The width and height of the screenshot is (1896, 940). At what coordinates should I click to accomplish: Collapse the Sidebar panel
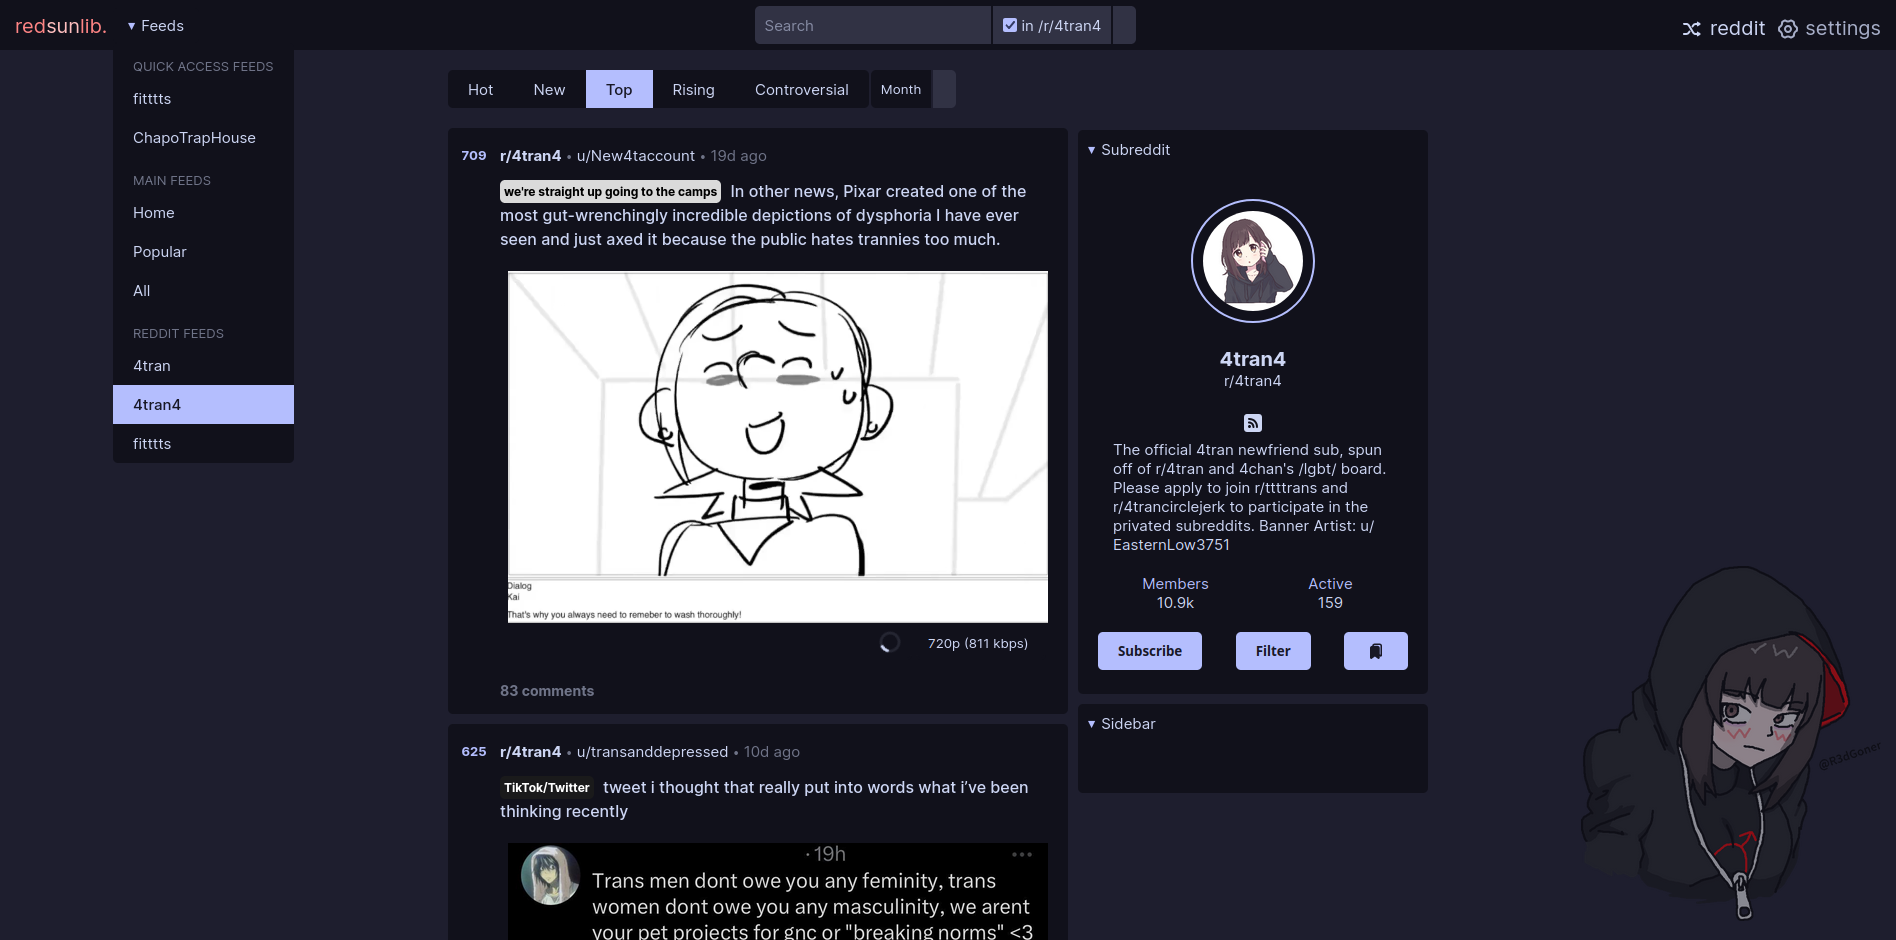coord(1121,724)
